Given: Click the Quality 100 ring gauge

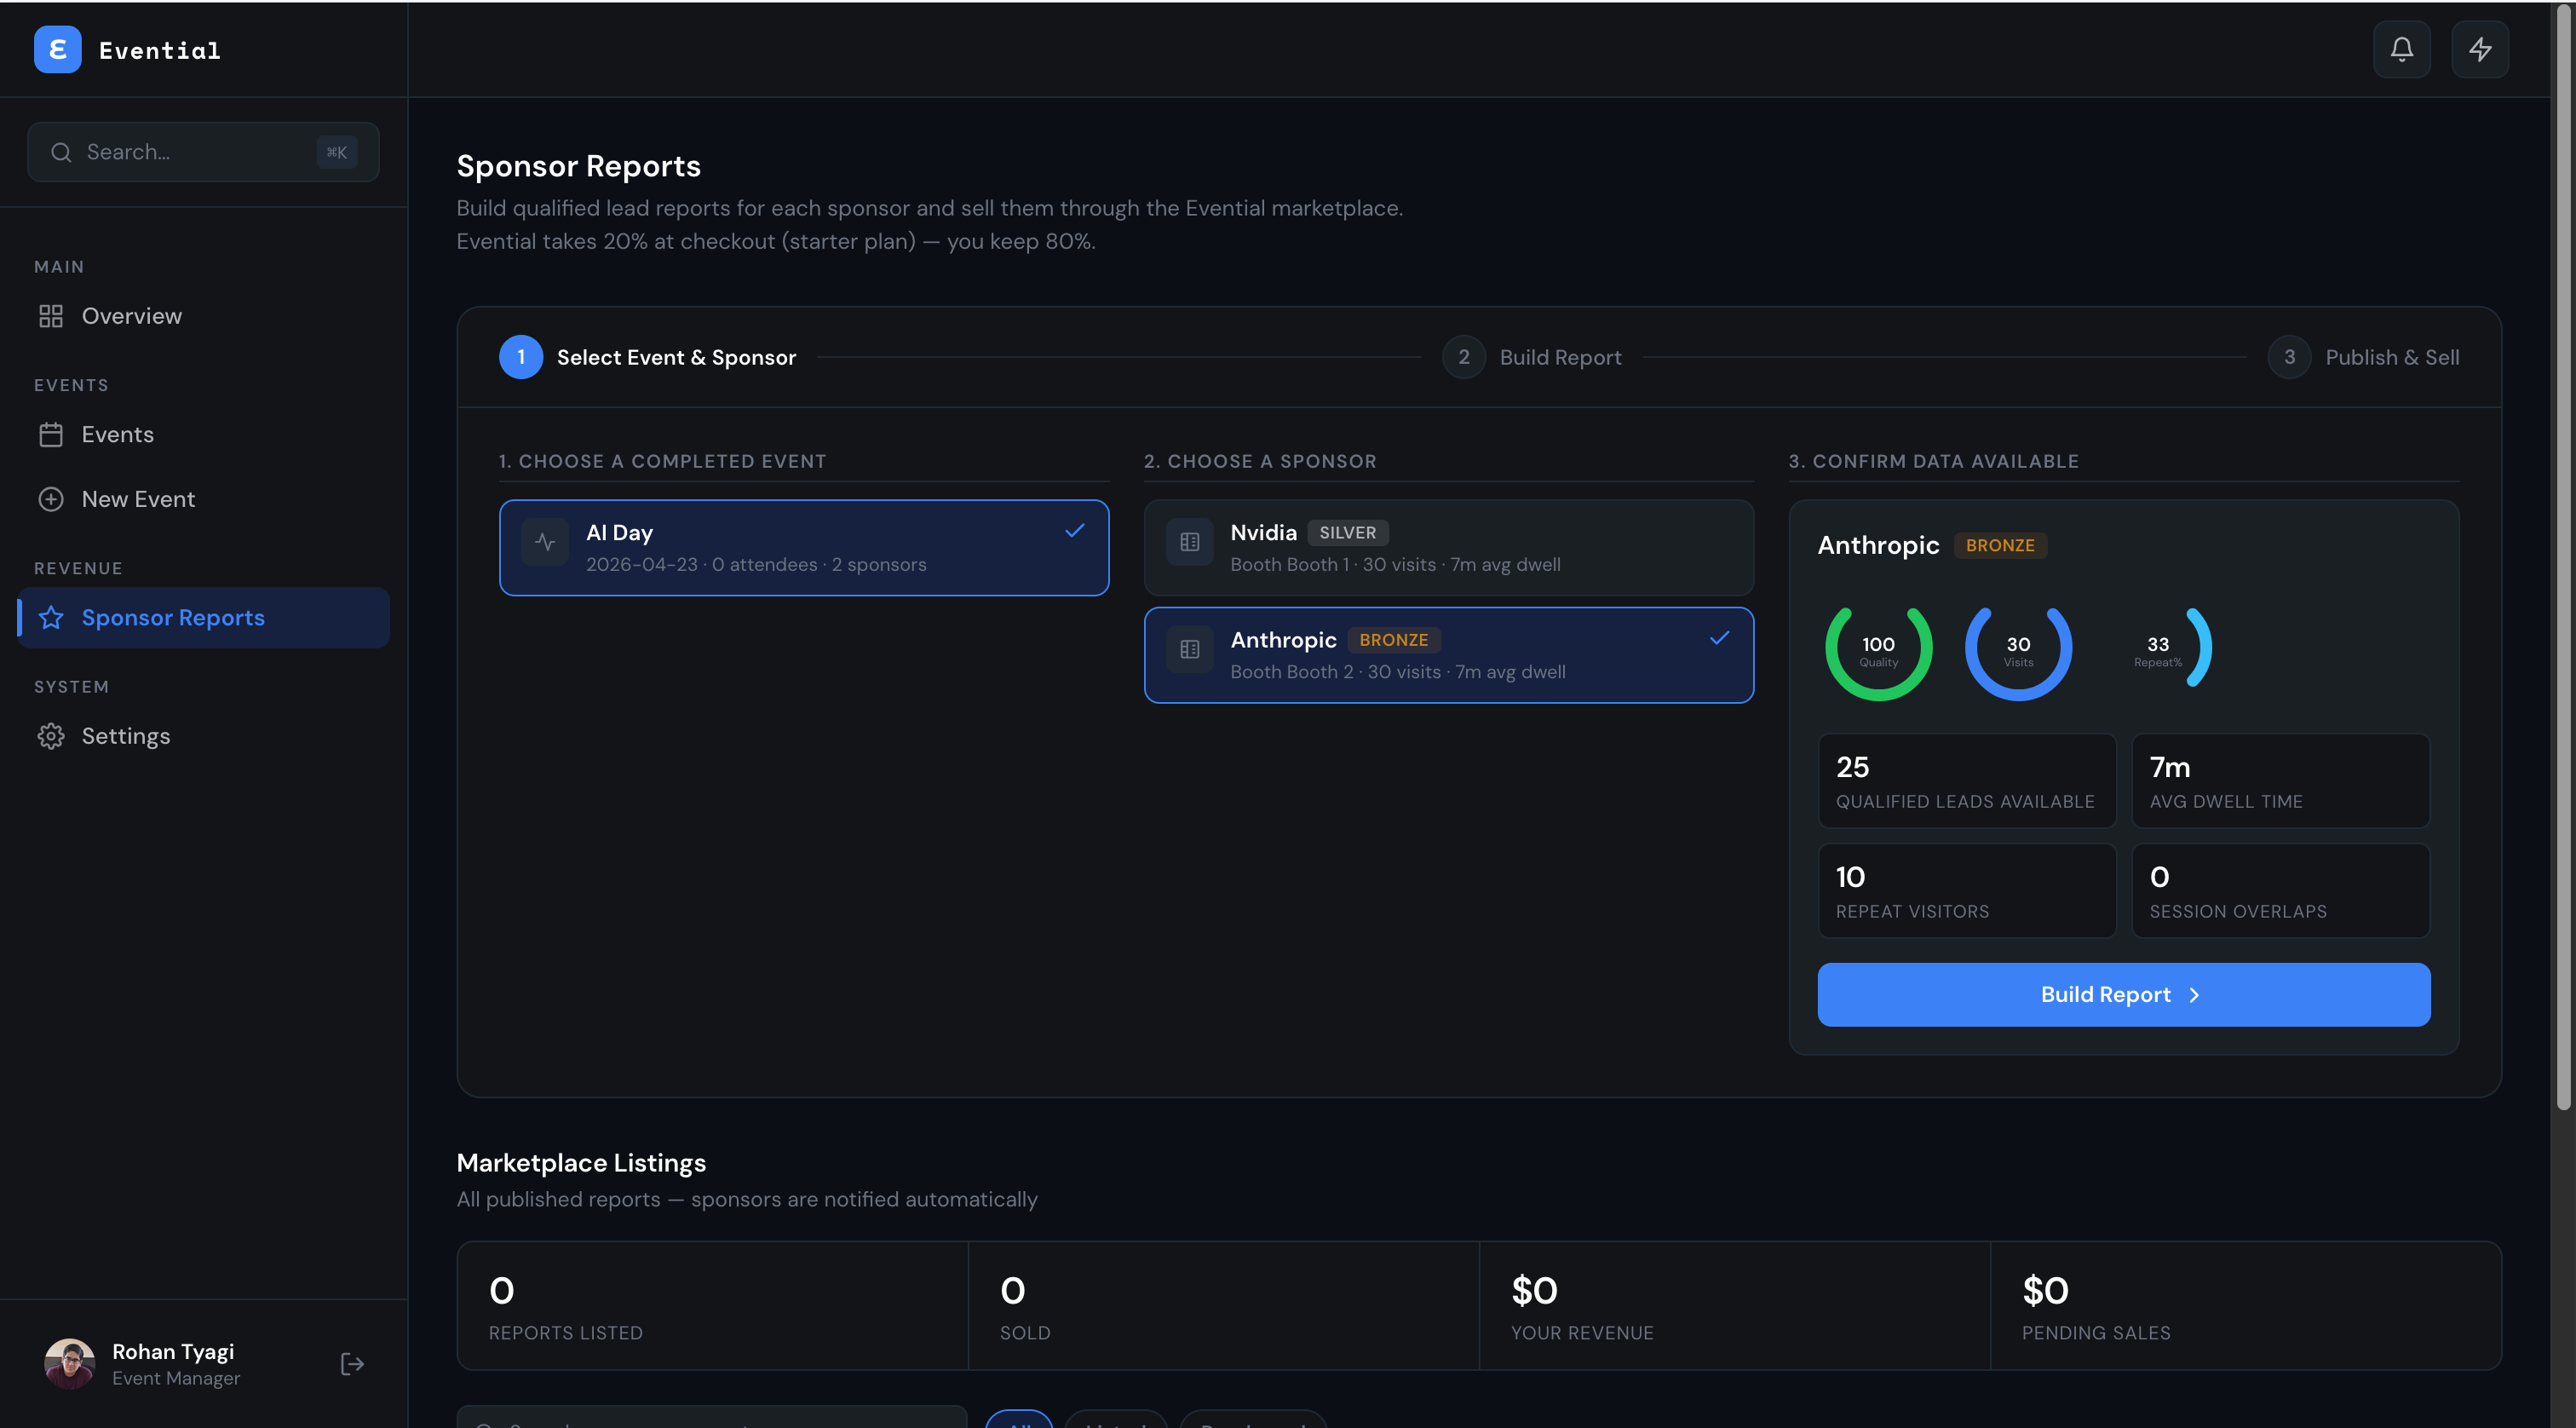Looking at the screenshot, I should tap(1878, 651).
